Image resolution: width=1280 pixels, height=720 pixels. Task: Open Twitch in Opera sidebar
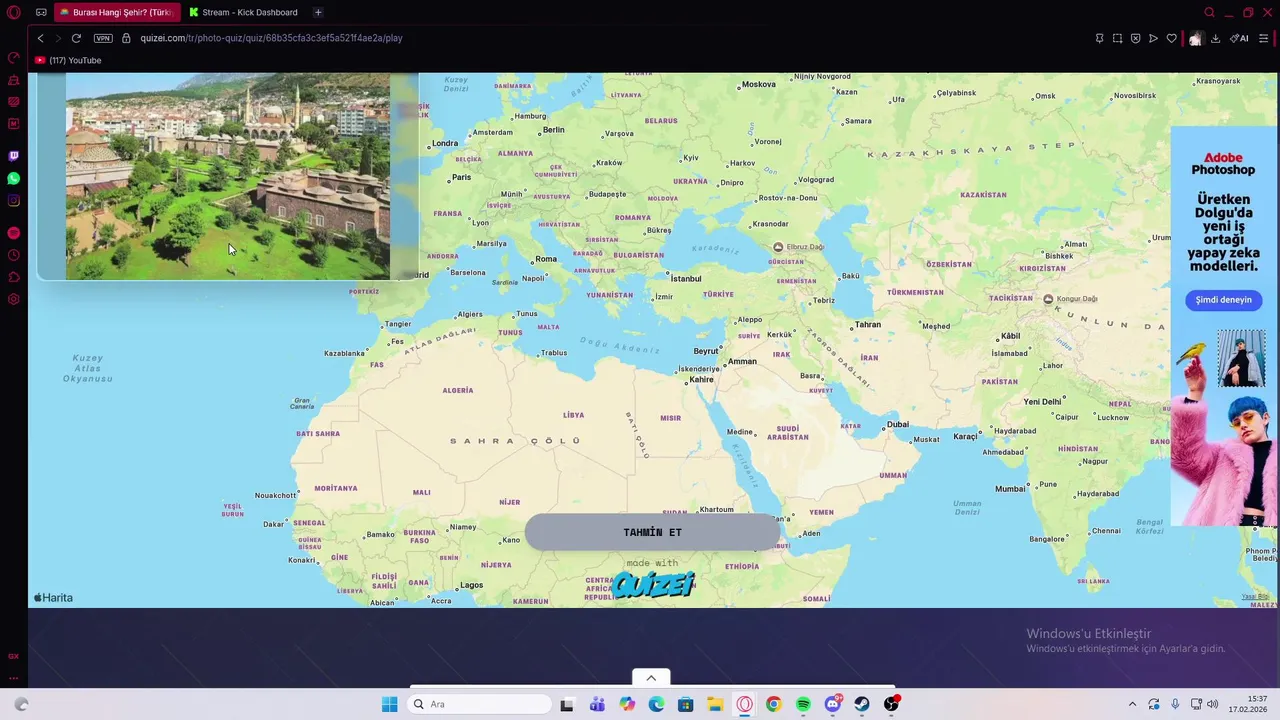[x=13, y=156]
